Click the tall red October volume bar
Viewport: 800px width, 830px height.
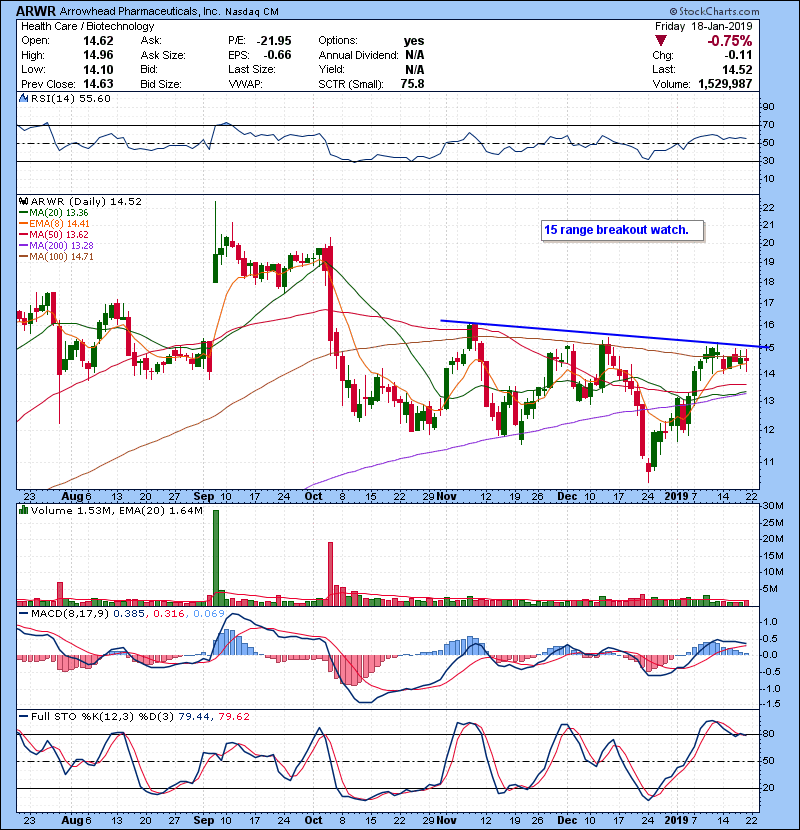click(331, 574)
